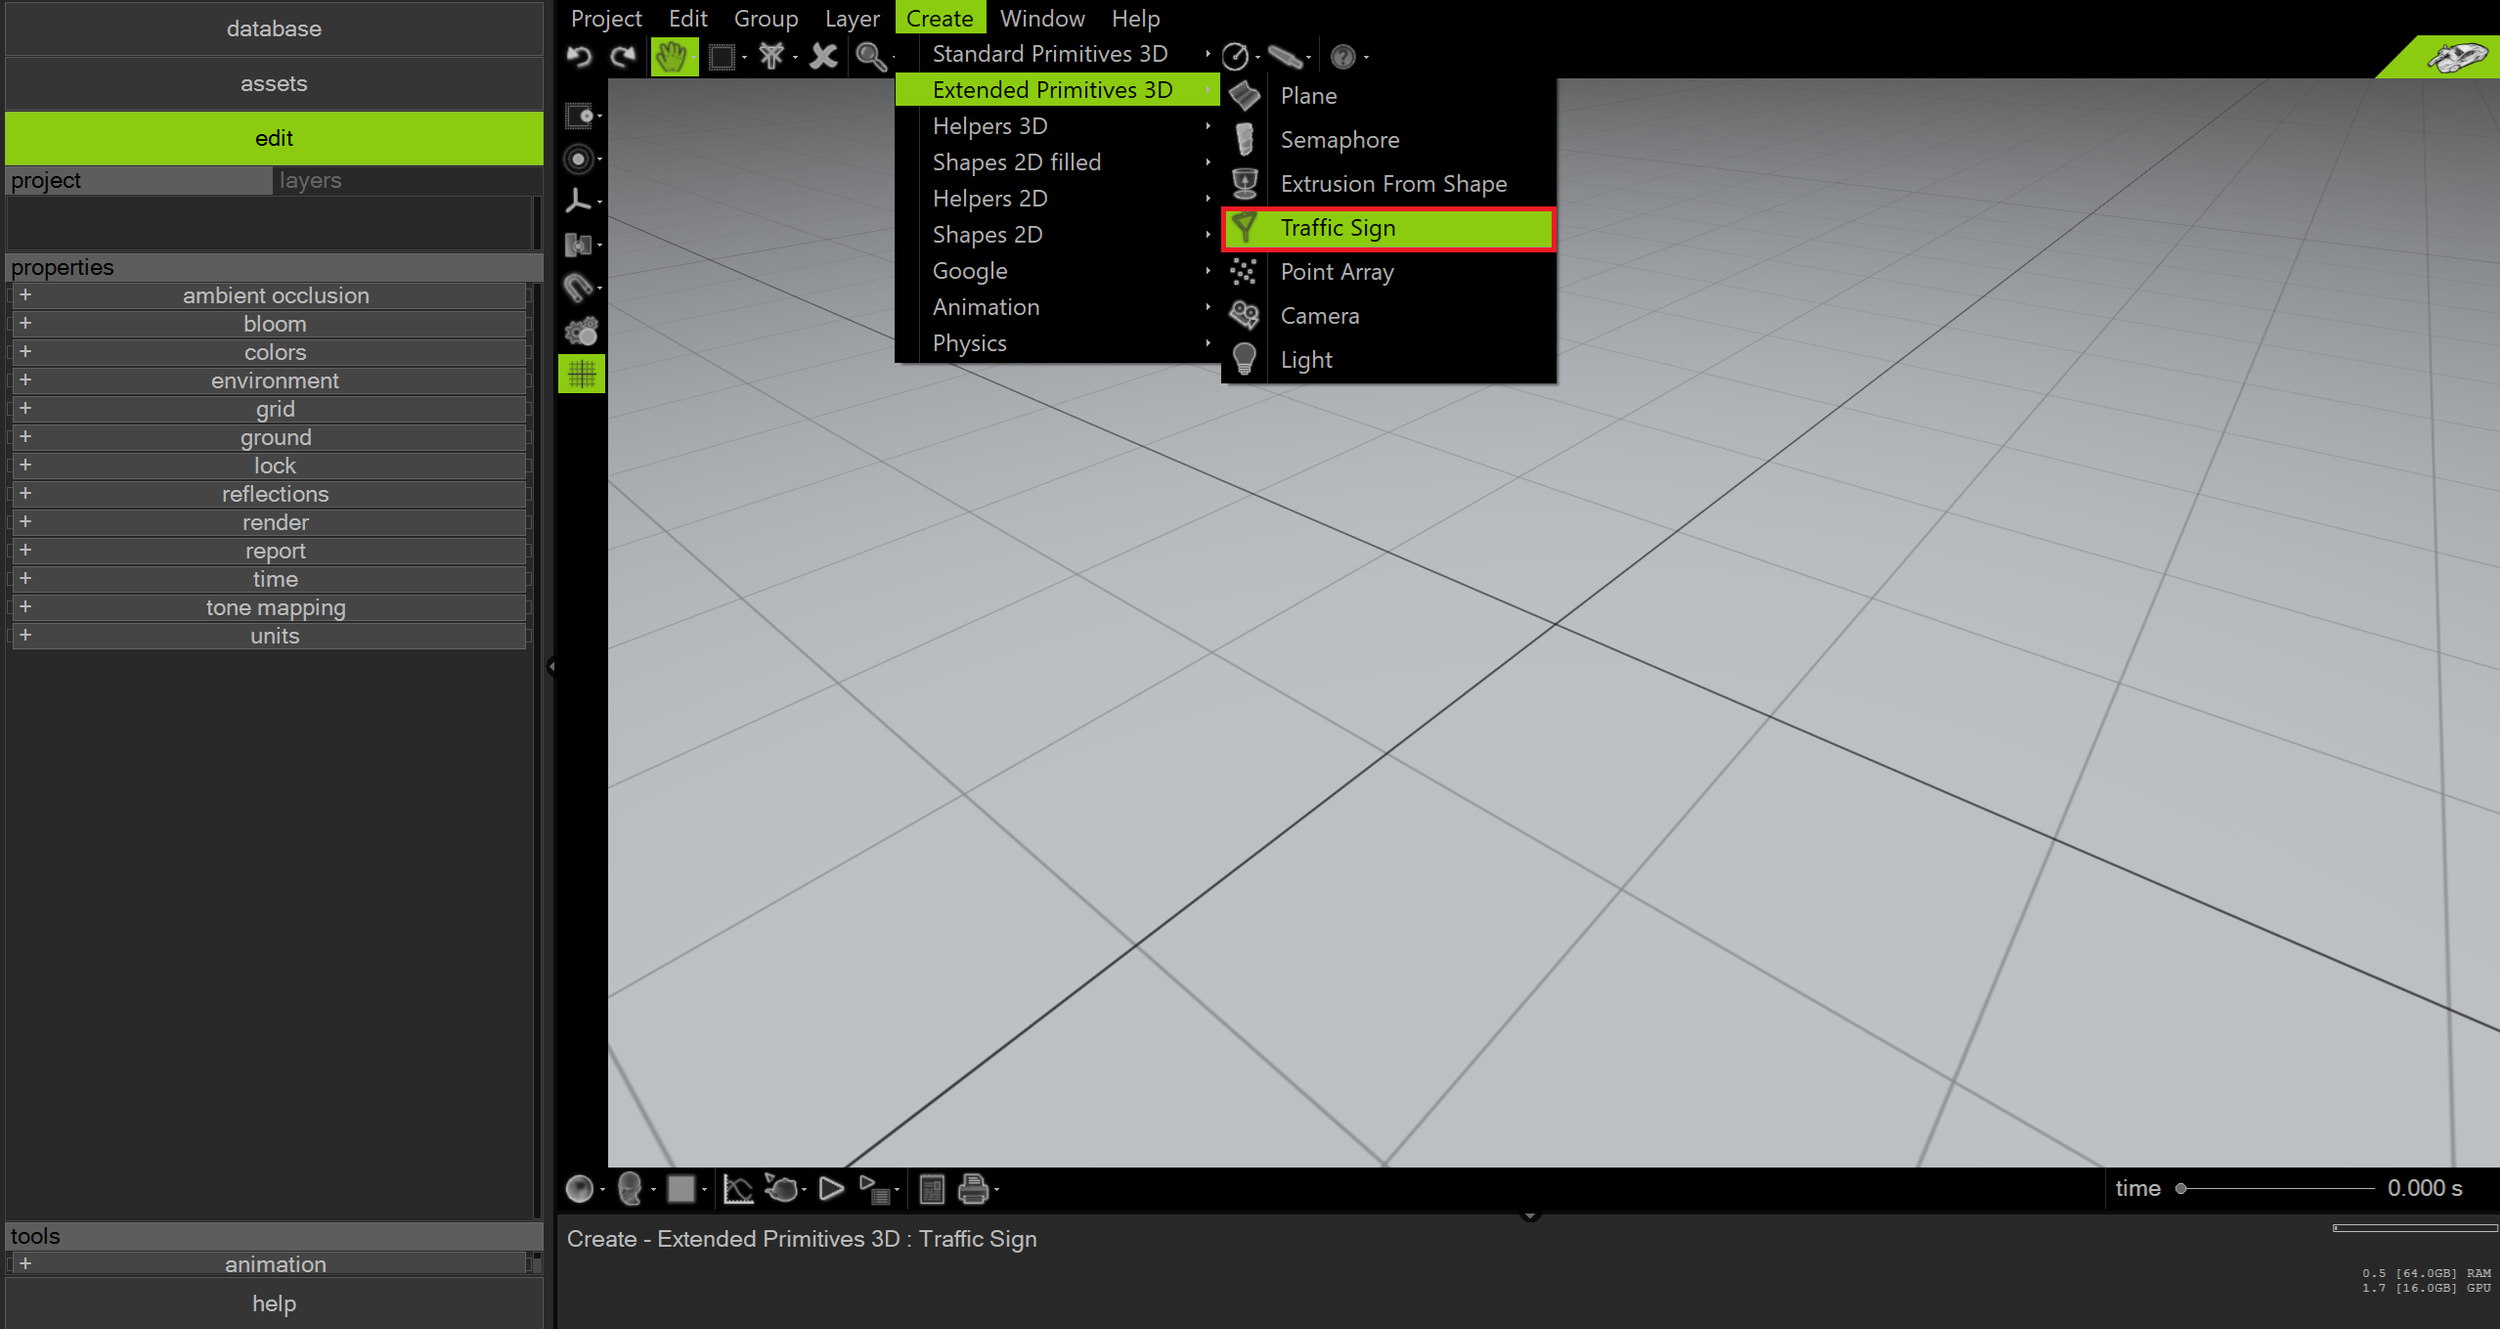This screenshot has height=1329, width=2500.
Task: Choose Point Array from submenu
Action: point(1336,272)
